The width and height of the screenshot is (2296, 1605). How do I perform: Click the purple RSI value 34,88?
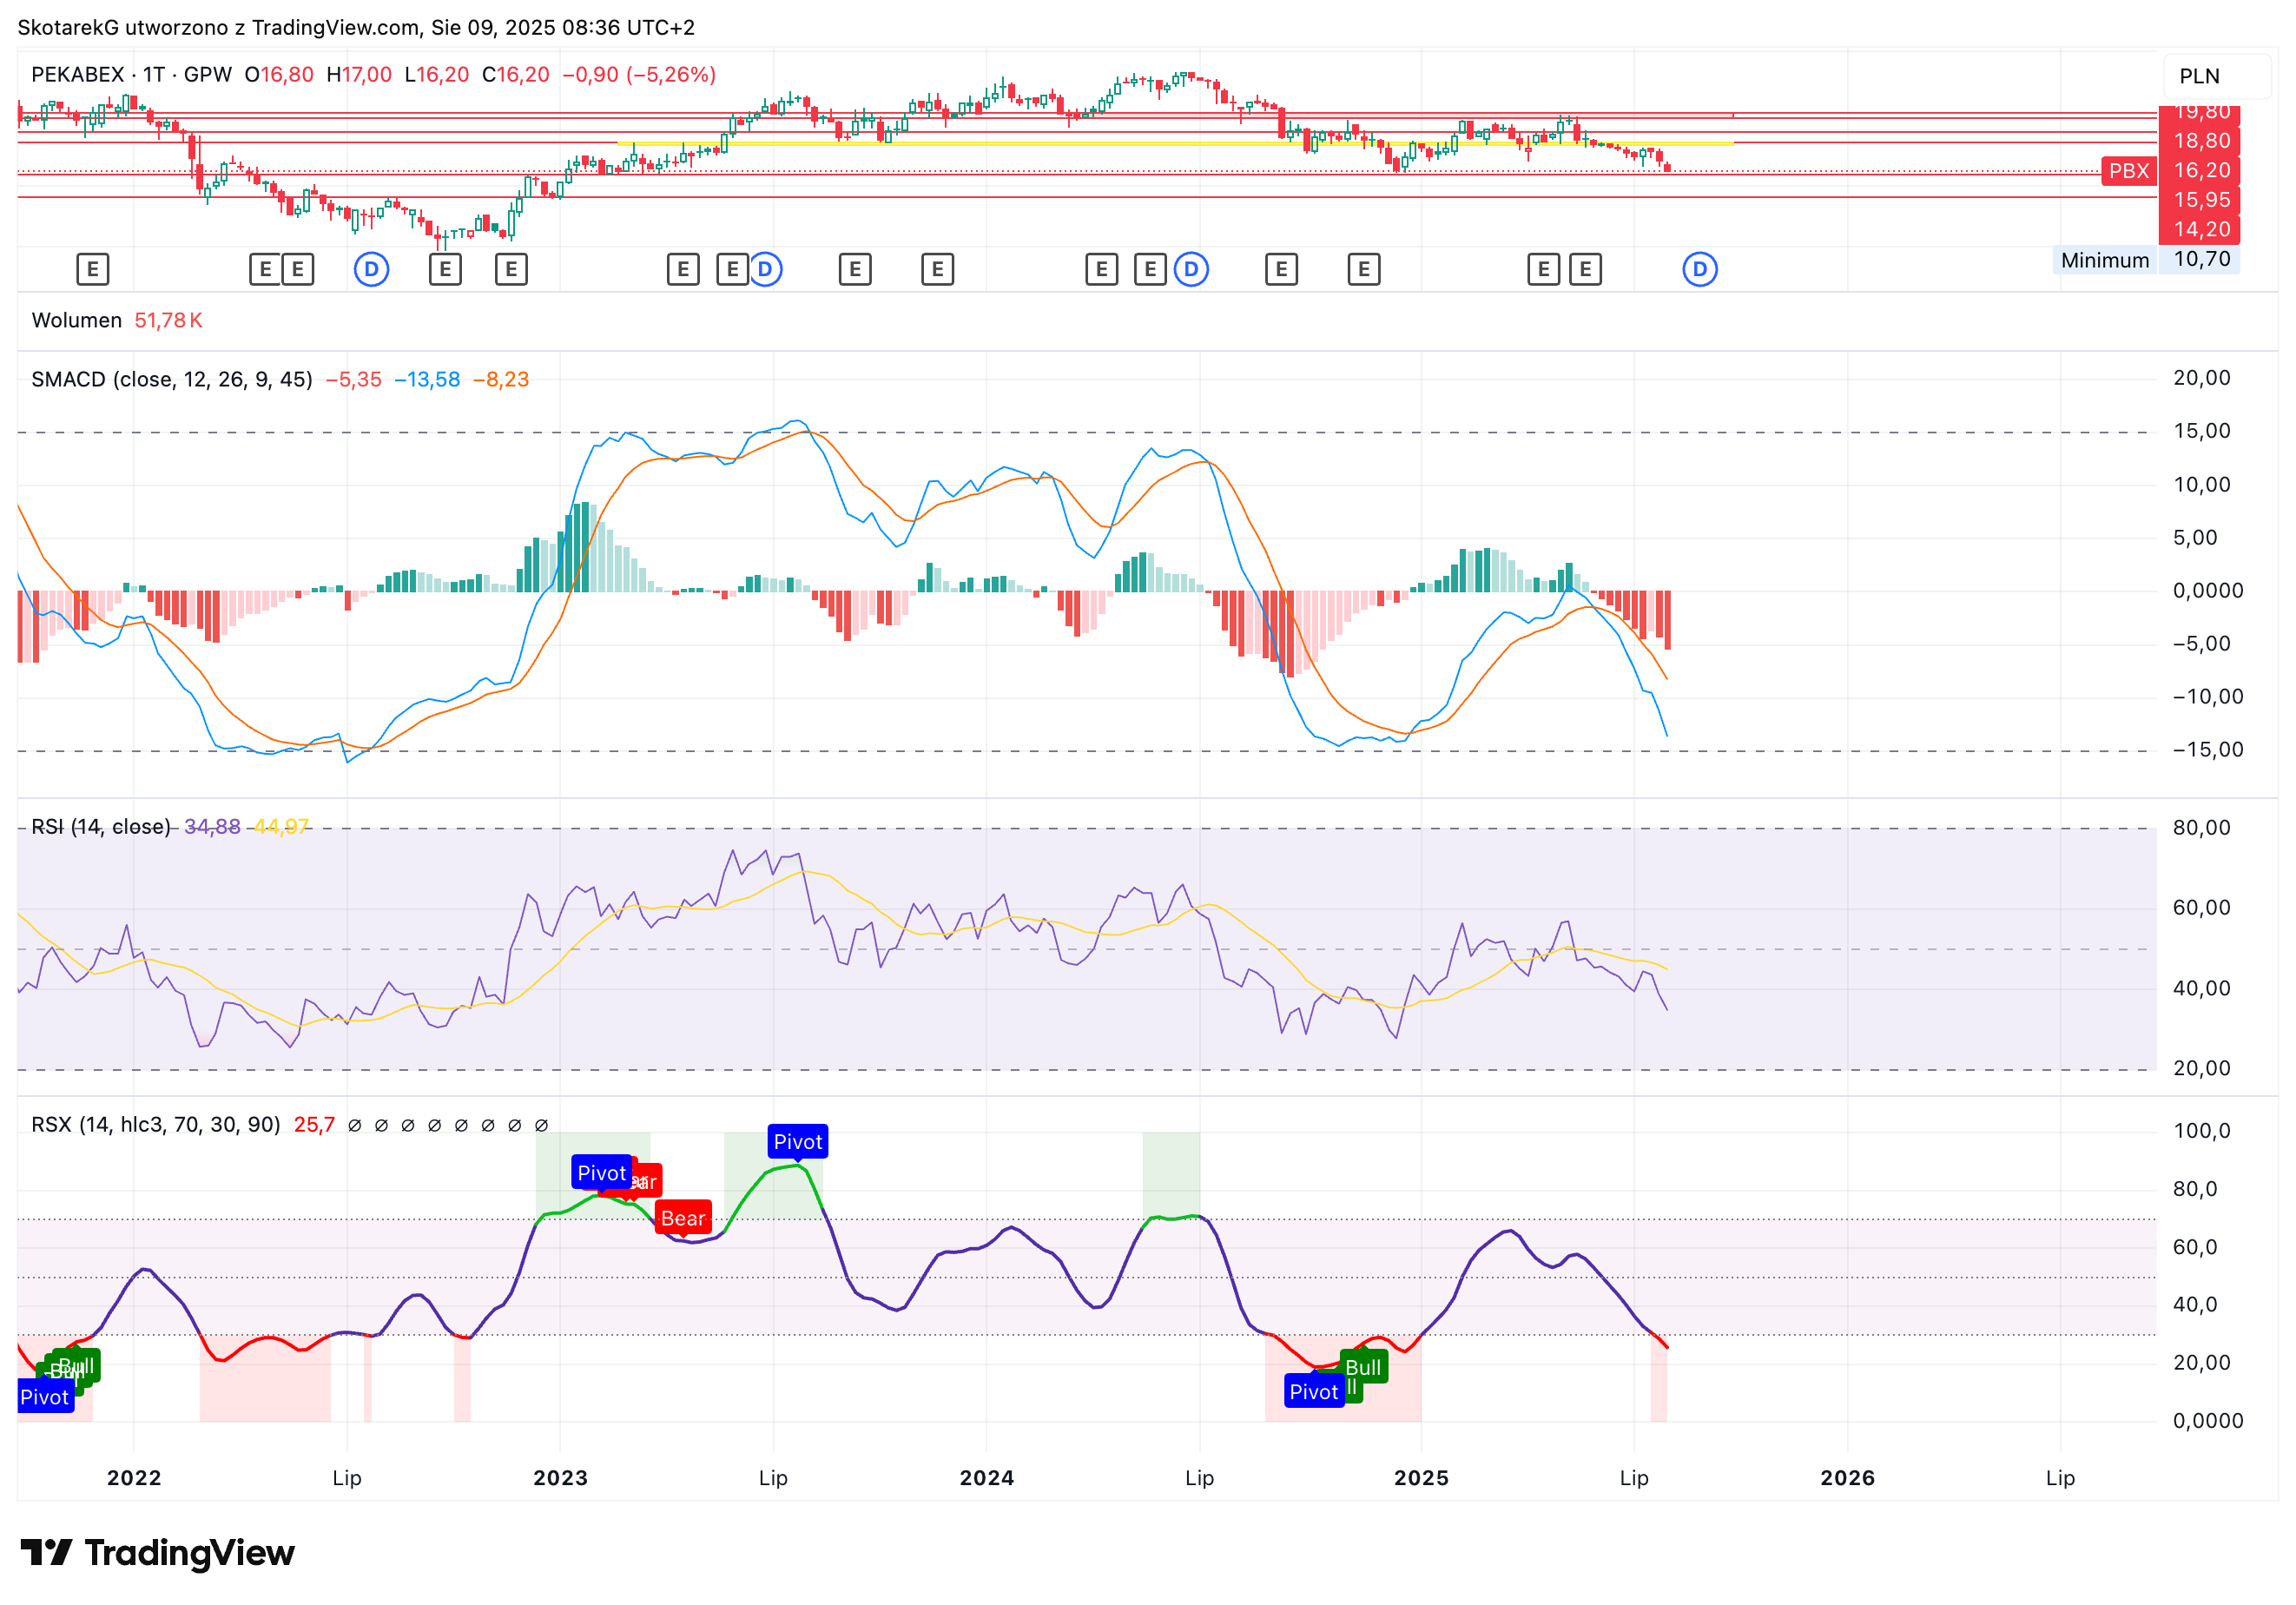pos(212,827)
